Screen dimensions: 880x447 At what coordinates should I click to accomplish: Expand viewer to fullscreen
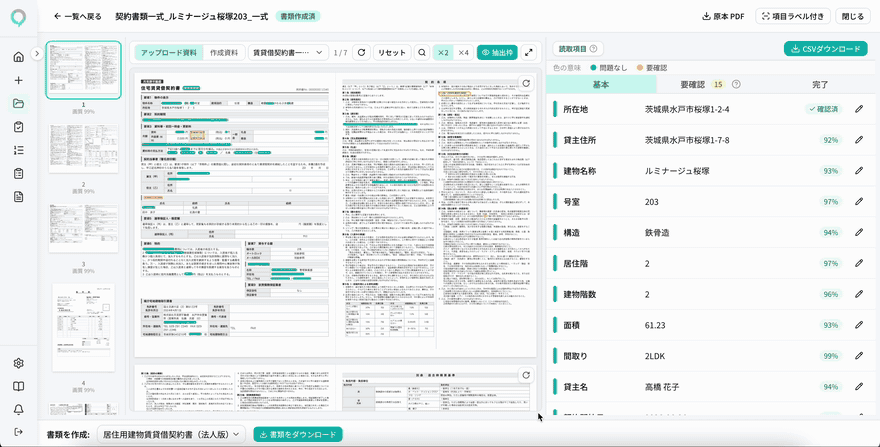coord(529,52)
